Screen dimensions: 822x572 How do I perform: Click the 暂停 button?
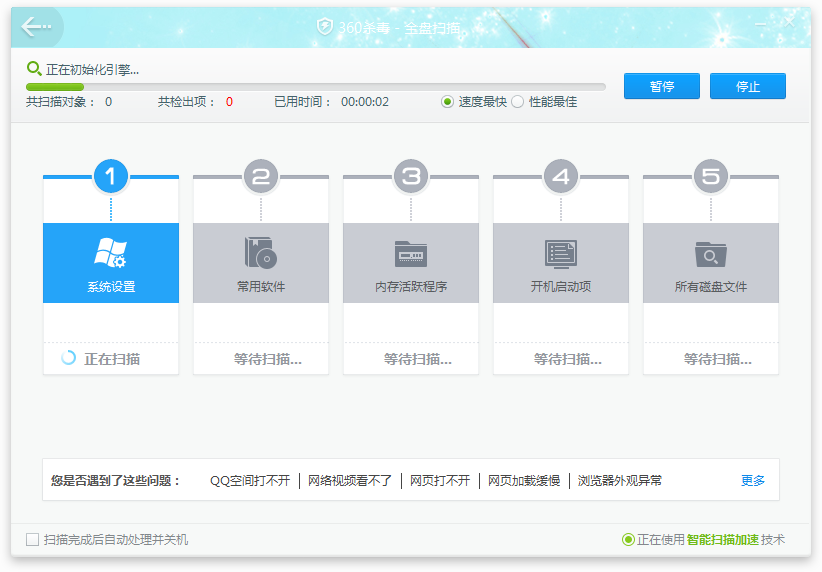click(x=661, y=86)
